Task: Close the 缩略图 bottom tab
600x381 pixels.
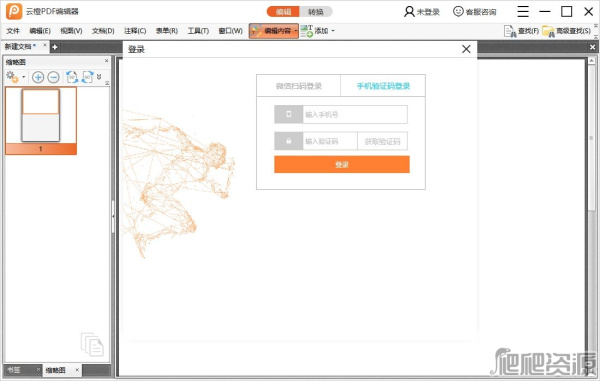Action: click(x=77, y=370)
